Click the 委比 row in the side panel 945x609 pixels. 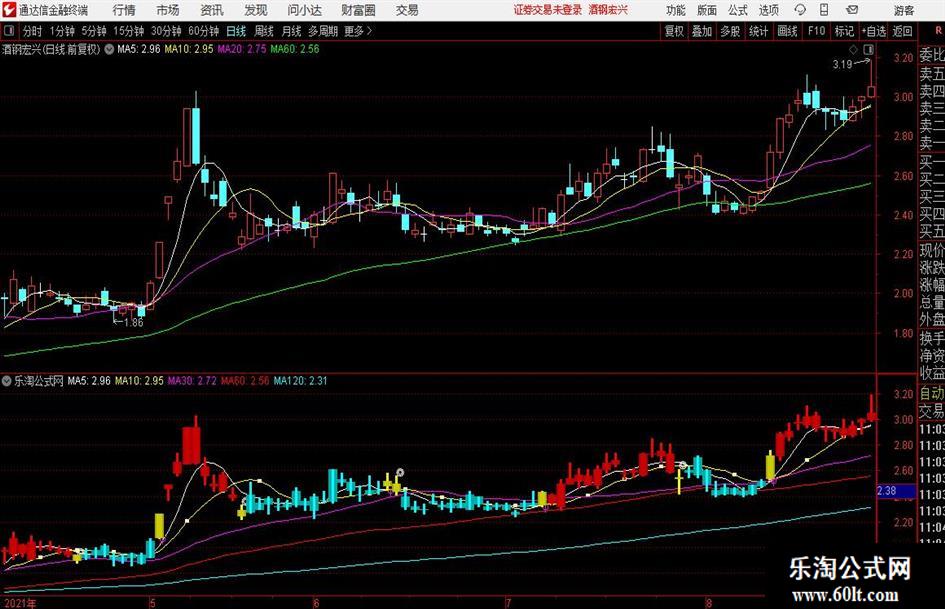[932, 55]
